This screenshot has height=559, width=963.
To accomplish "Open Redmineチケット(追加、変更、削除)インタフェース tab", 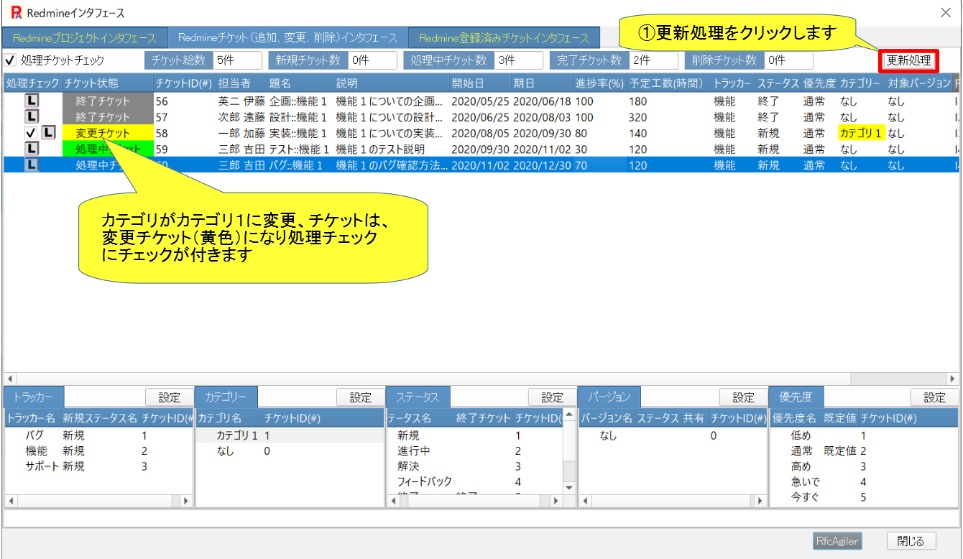I will click(x=287, y=37).
